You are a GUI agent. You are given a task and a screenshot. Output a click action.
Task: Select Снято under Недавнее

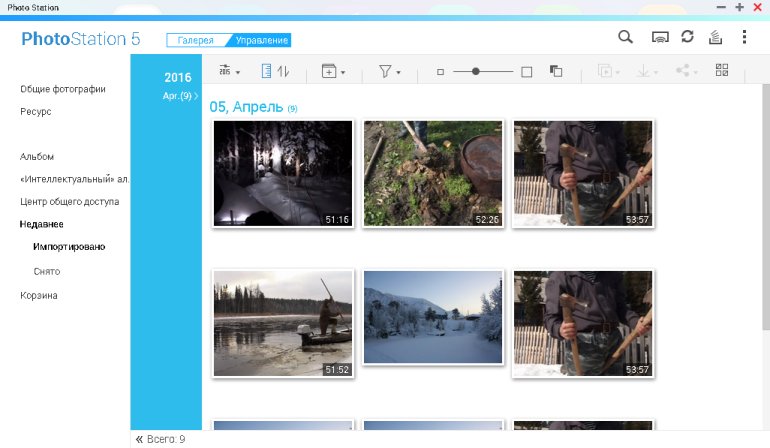47,271
